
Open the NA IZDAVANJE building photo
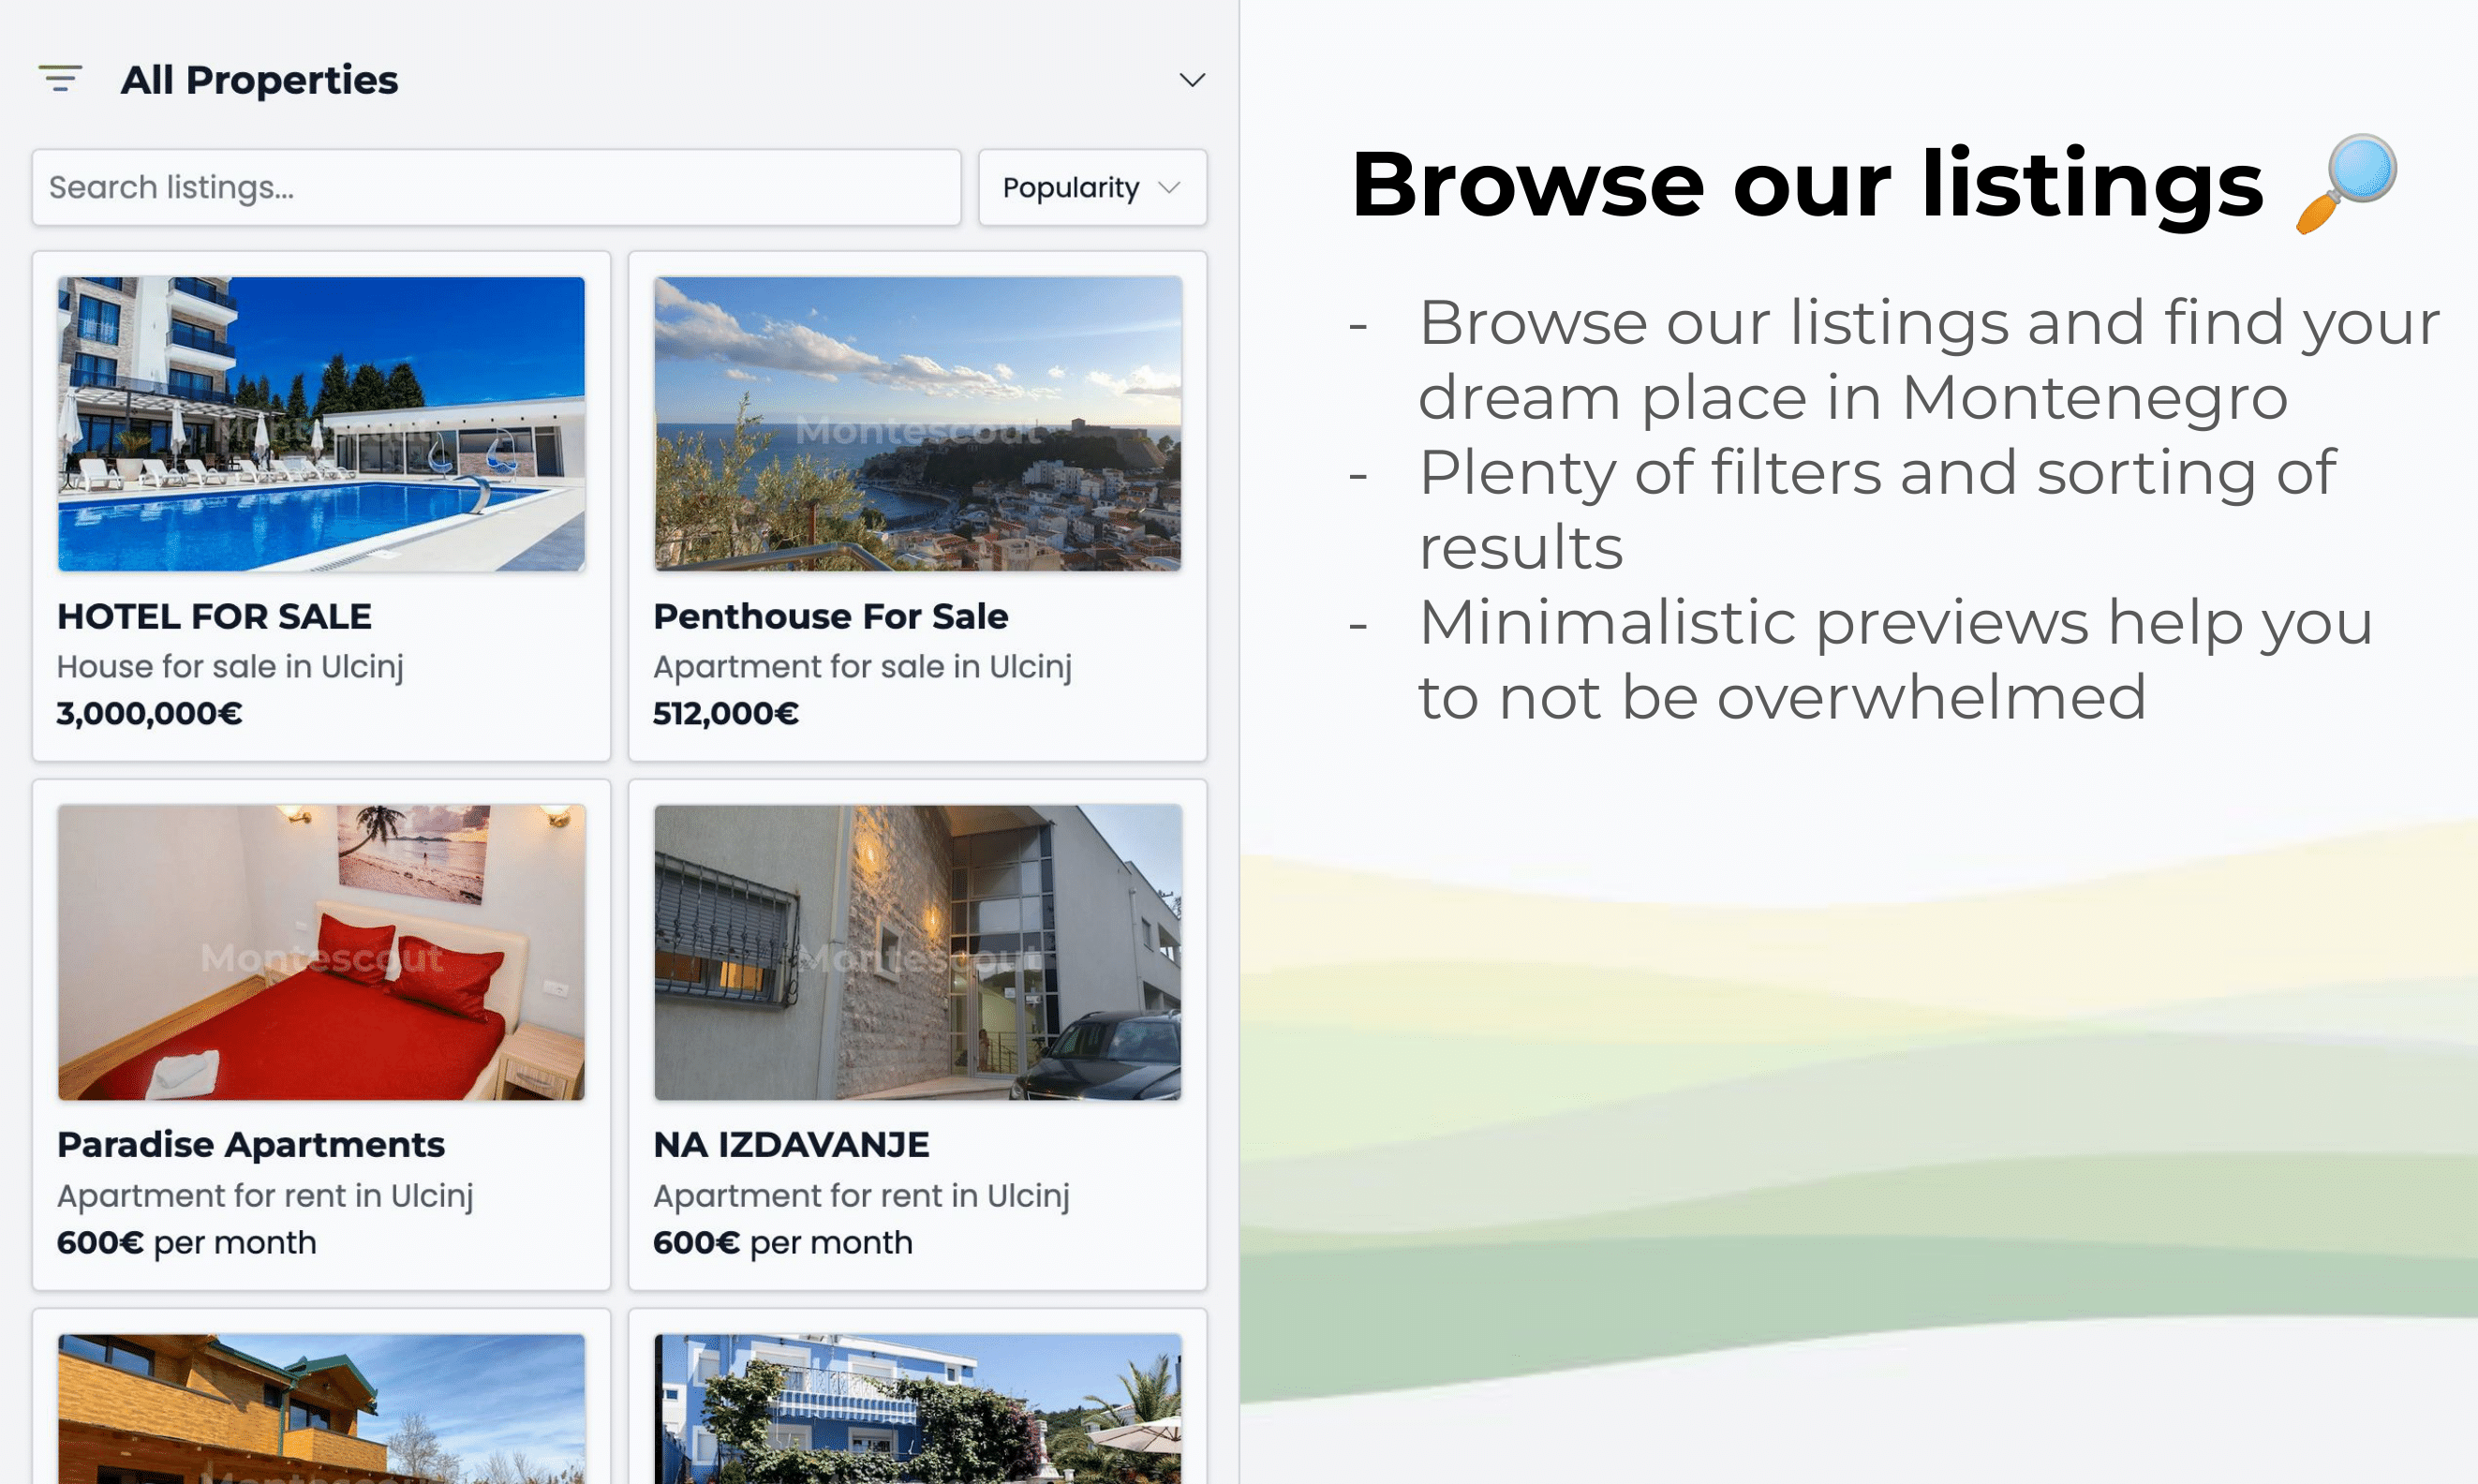tap(917, 952)
